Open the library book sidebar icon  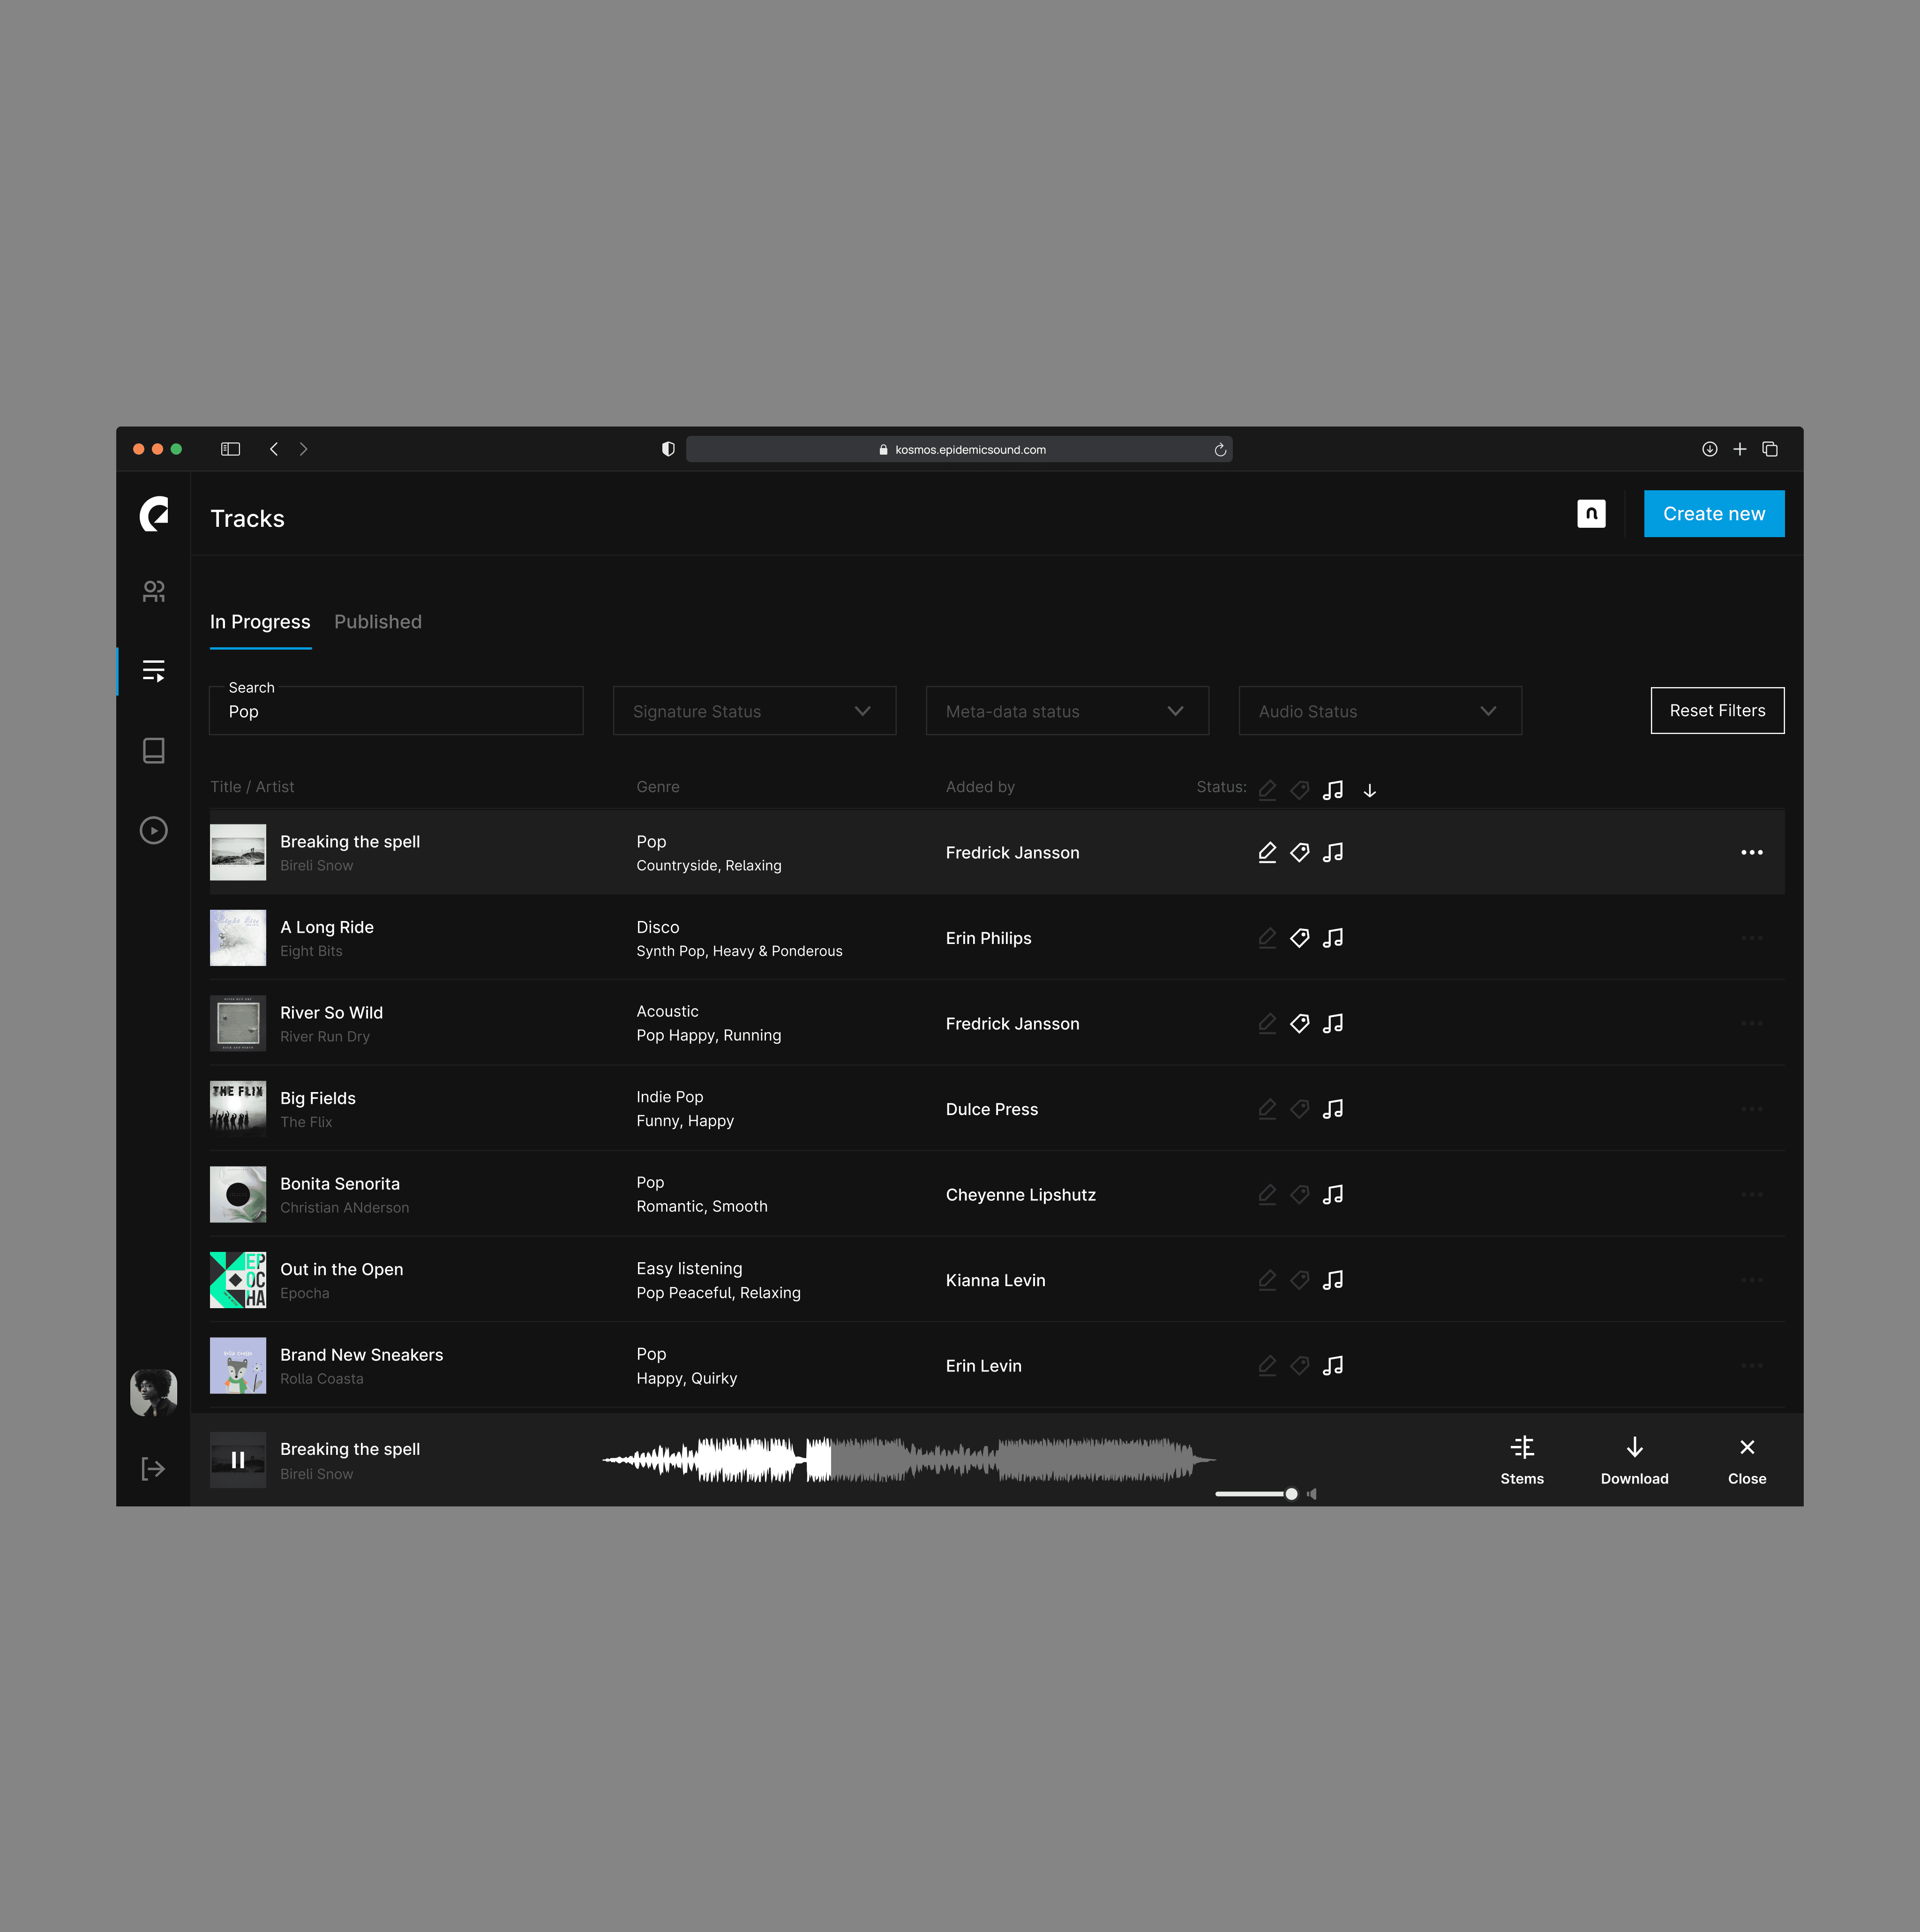click(153, 751)
